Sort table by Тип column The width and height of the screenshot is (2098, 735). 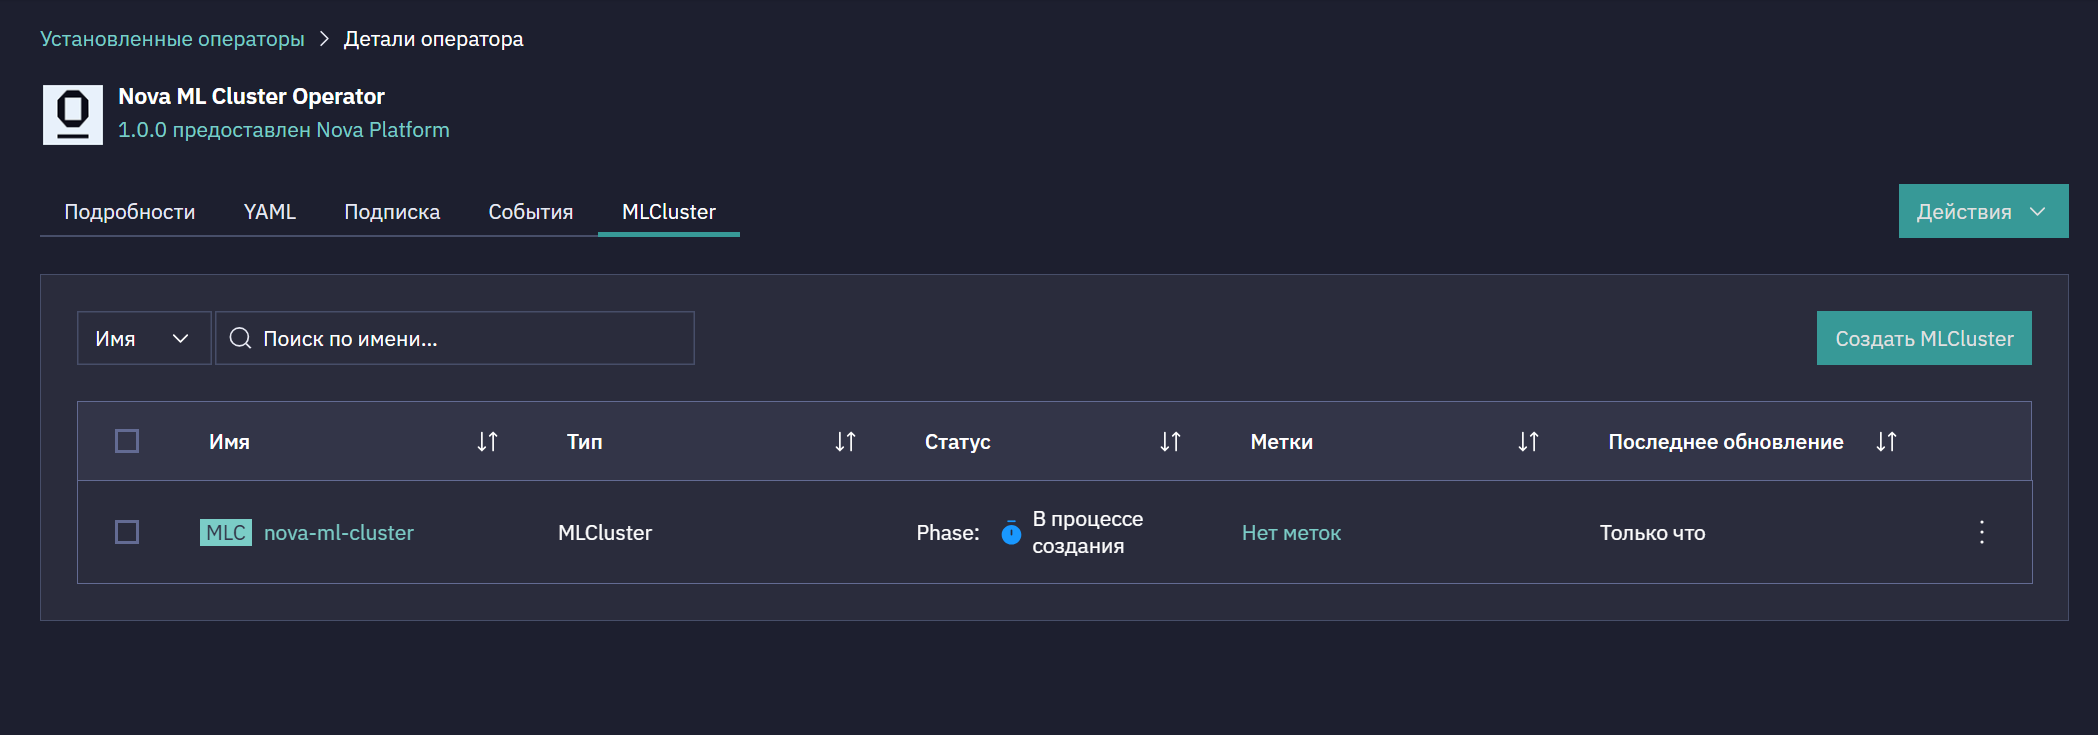tap(845, 441)
